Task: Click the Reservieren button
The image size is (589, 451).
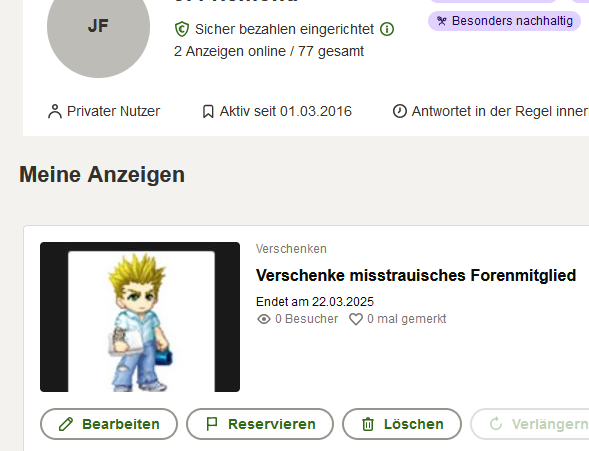Action: (x=260, y=424)
